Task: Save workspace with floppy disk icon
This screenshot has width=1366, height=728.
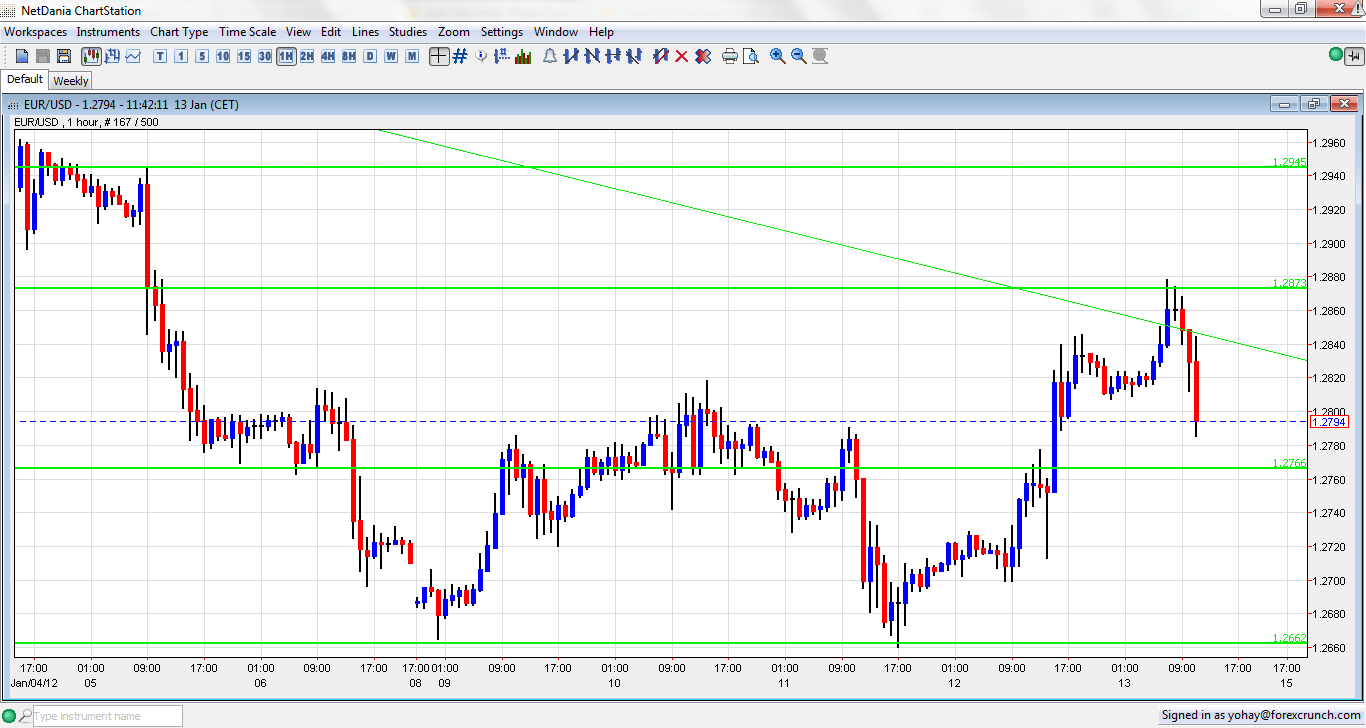Action: [63, 56]
